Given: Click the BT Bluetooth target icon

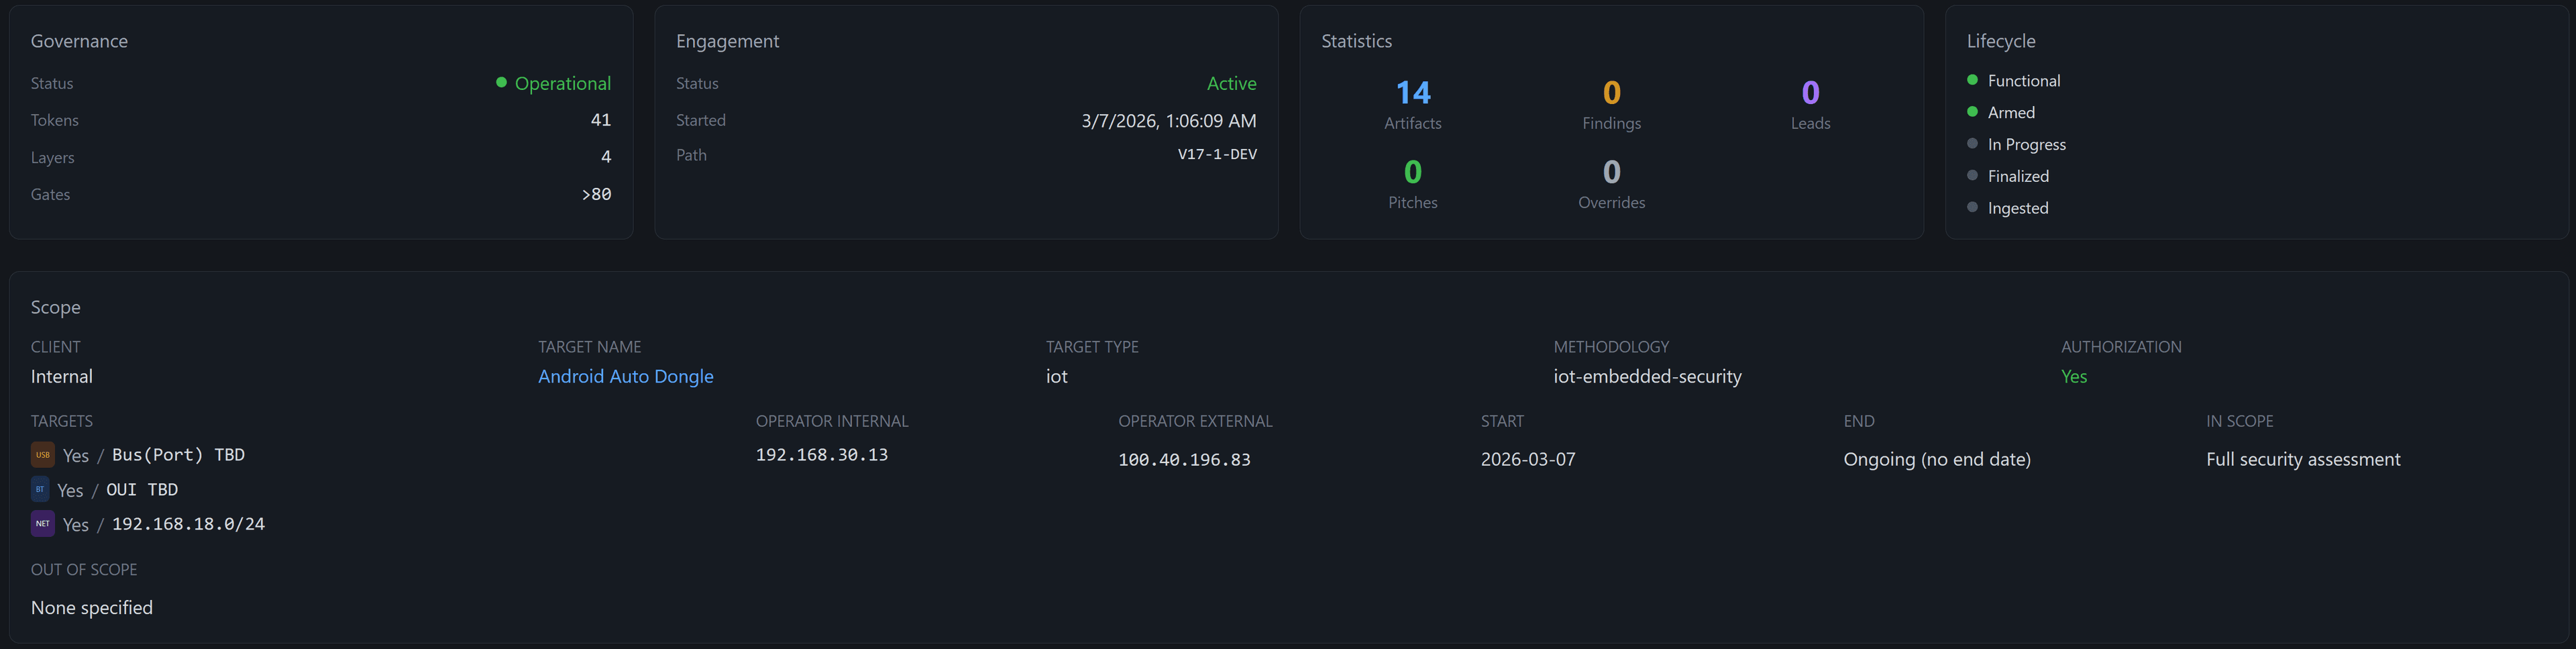Looking at the screenshot, I should pos(40,489).
